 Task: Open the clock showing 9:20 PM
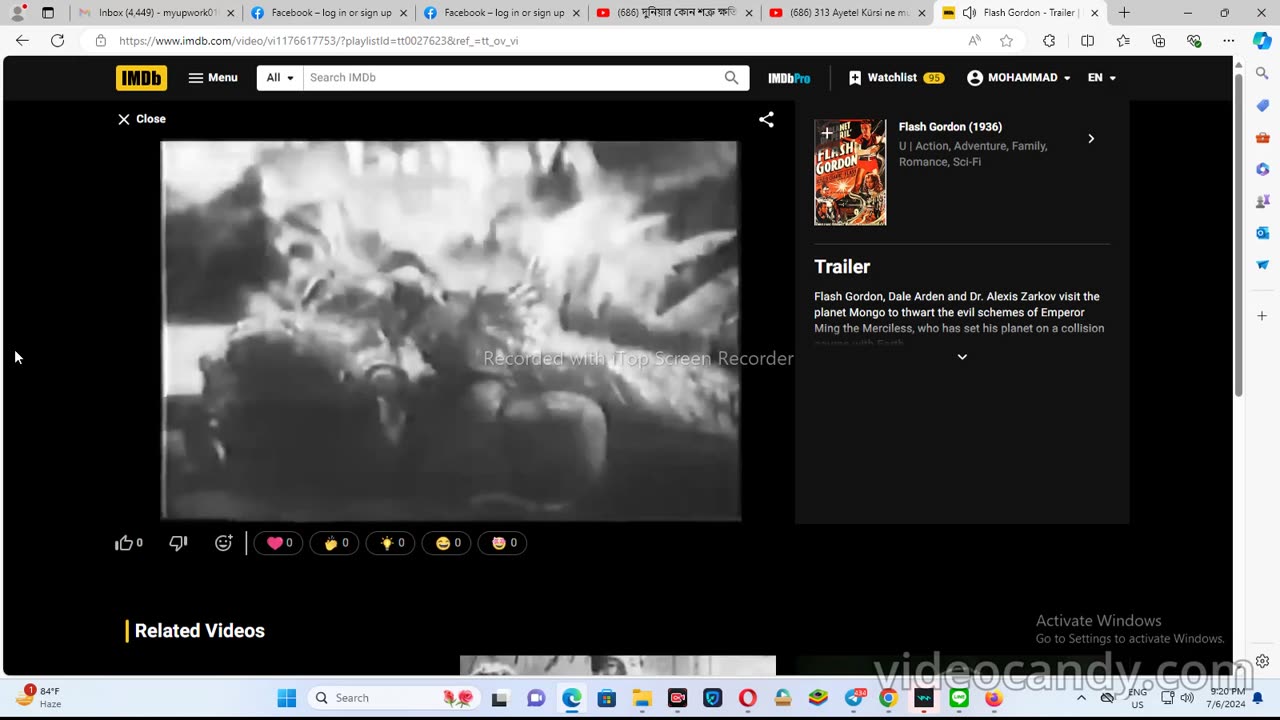[1227, 698]
